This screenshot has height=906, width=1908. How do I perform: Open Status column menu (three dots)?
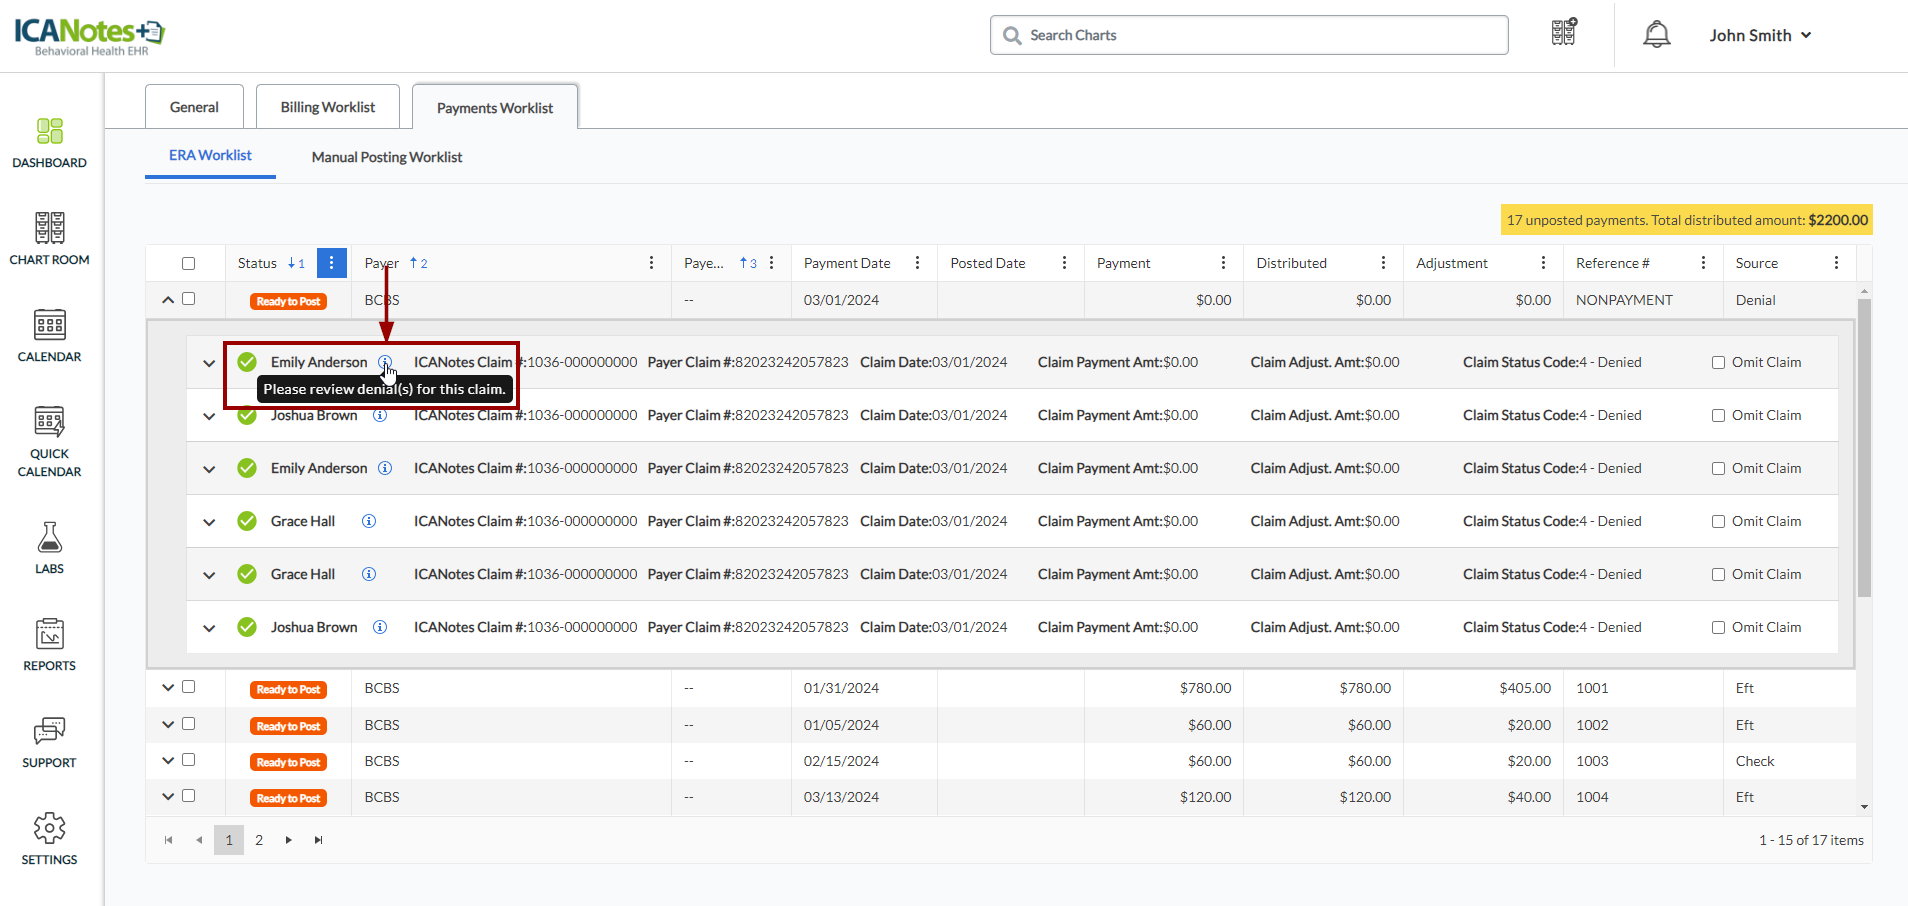[331, 263]
